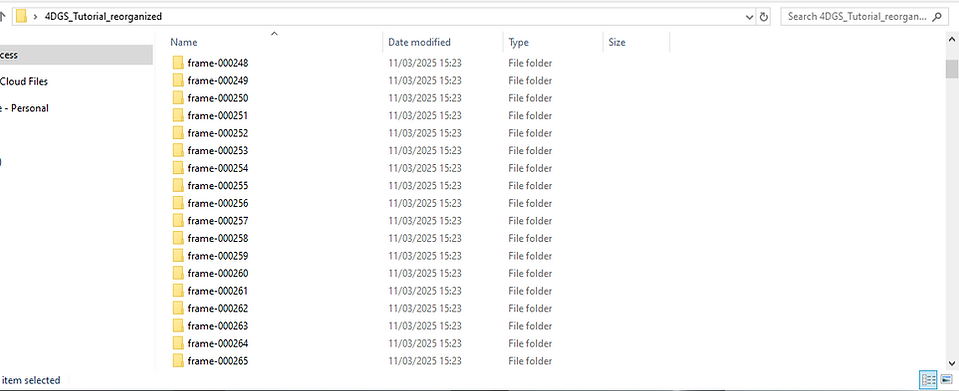Click the frame-000260 folder icon
Image resolution: width=959 pixels, height=391 pixels.
pos(178,273)
